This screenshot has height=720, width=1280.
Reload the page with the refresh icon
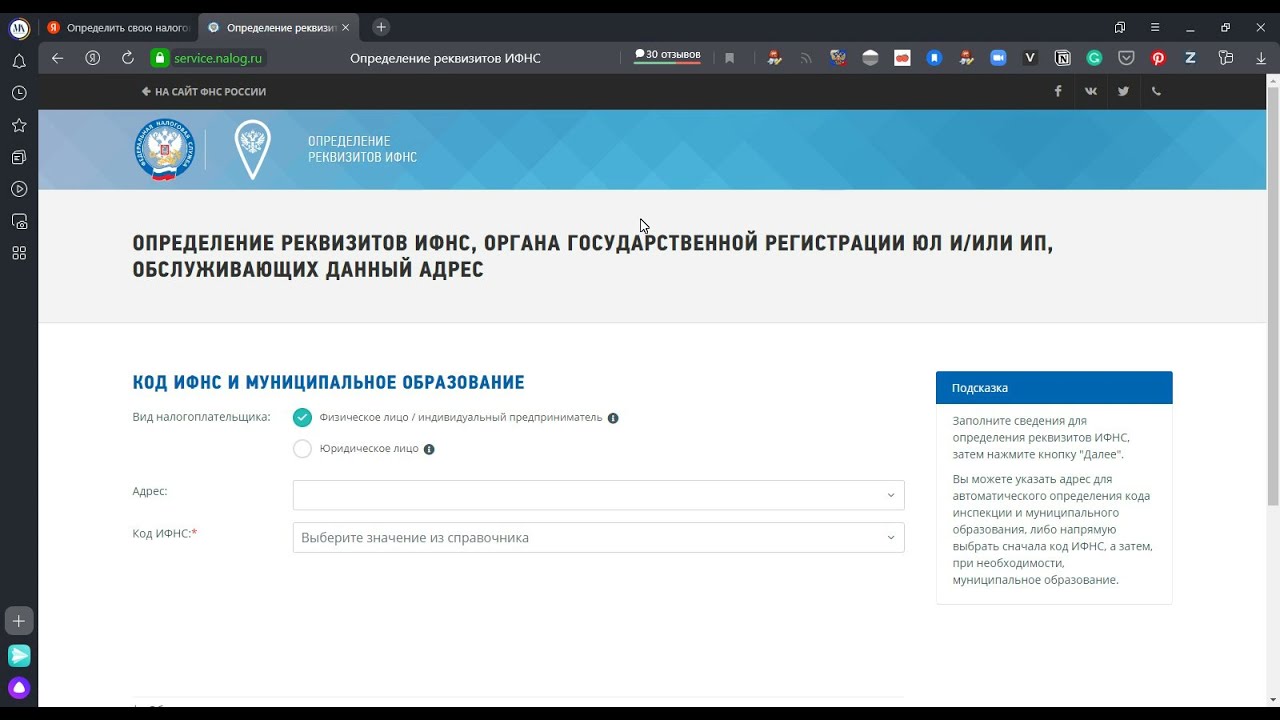coord(128,58)
